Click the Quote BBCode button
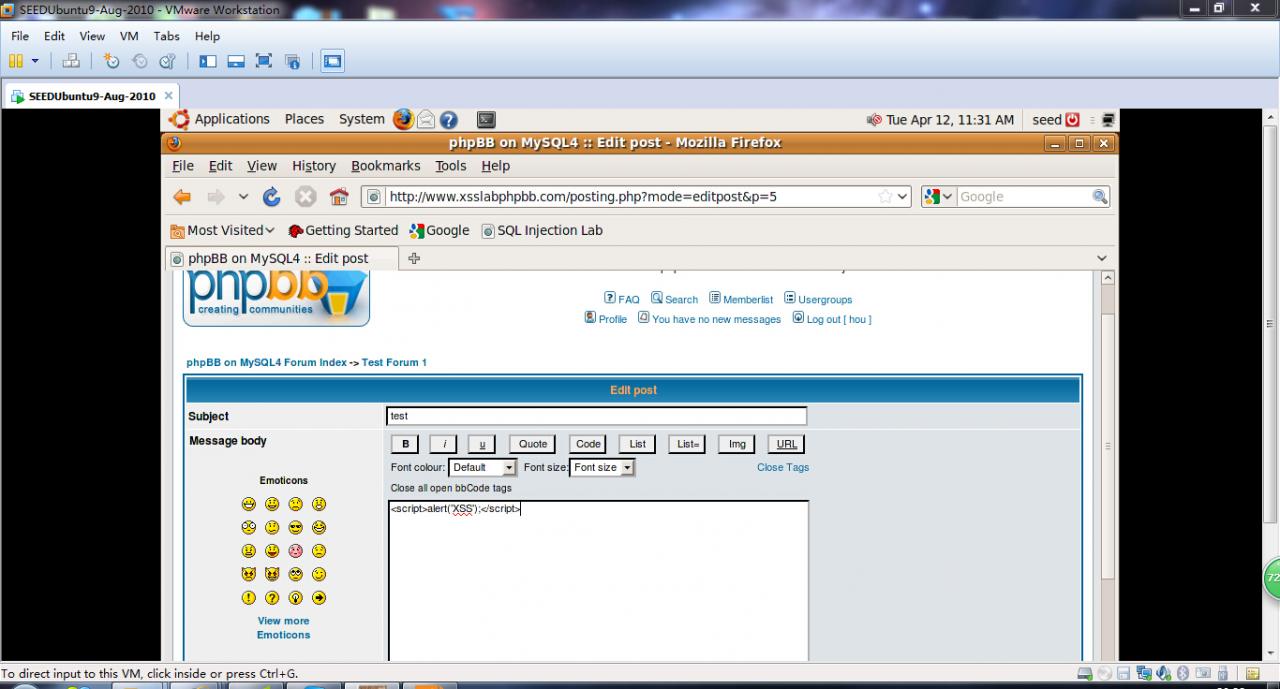Image resolution: width=1280 pixels, height=689 pixels. pos(532,444)
